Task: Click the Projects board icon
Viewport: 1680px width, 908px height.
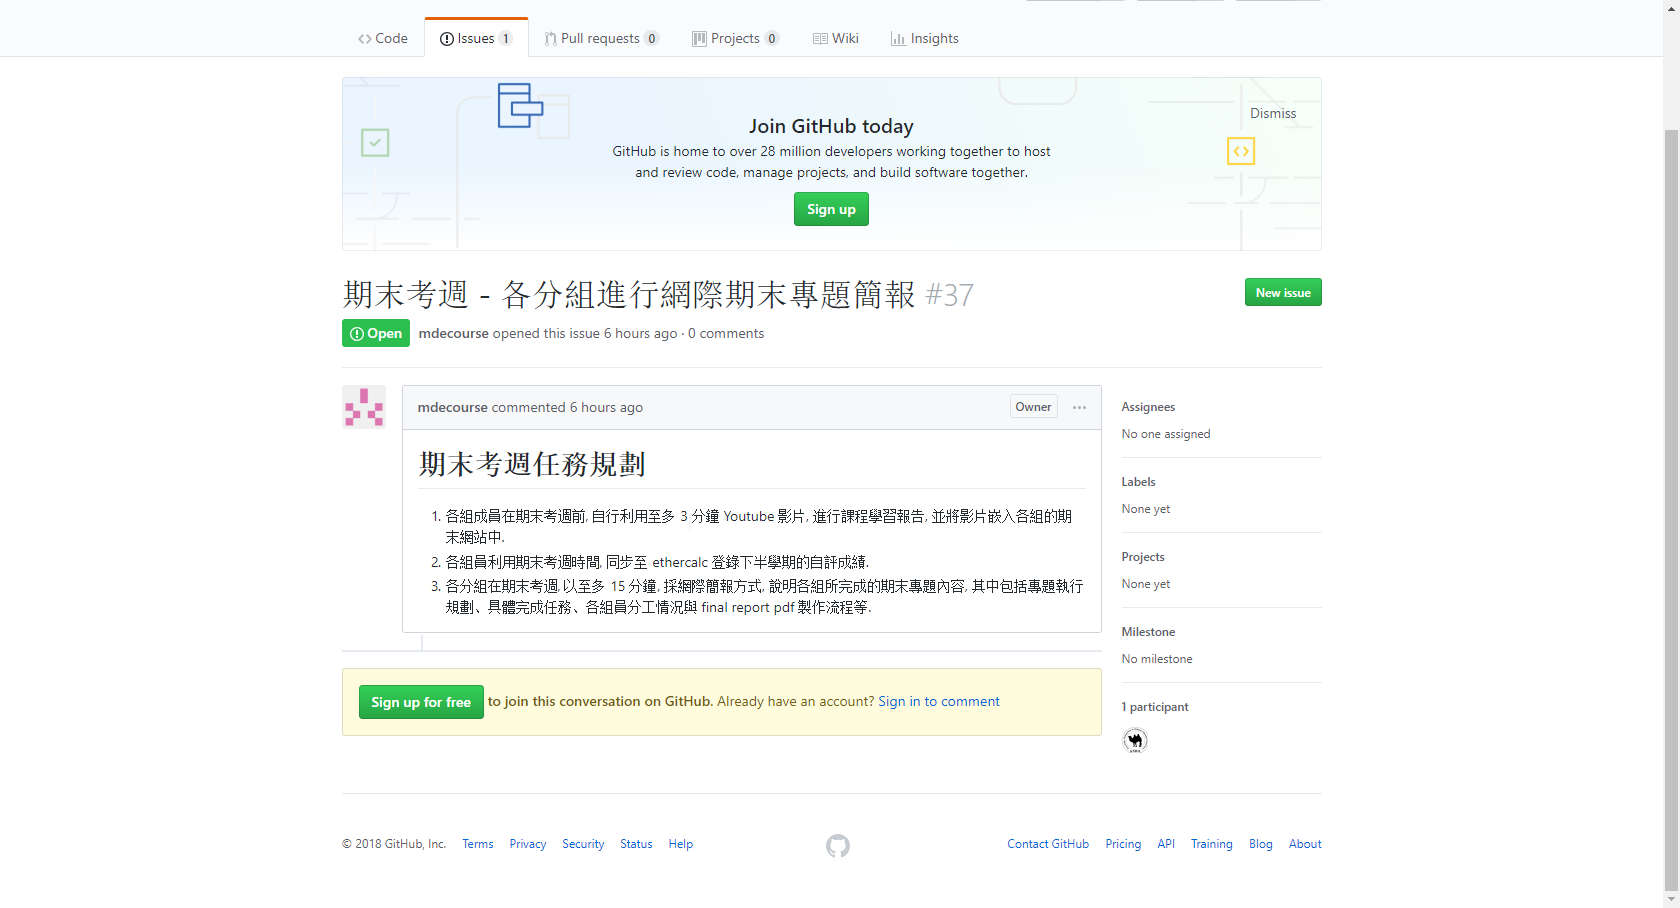Action: point(699,39)
